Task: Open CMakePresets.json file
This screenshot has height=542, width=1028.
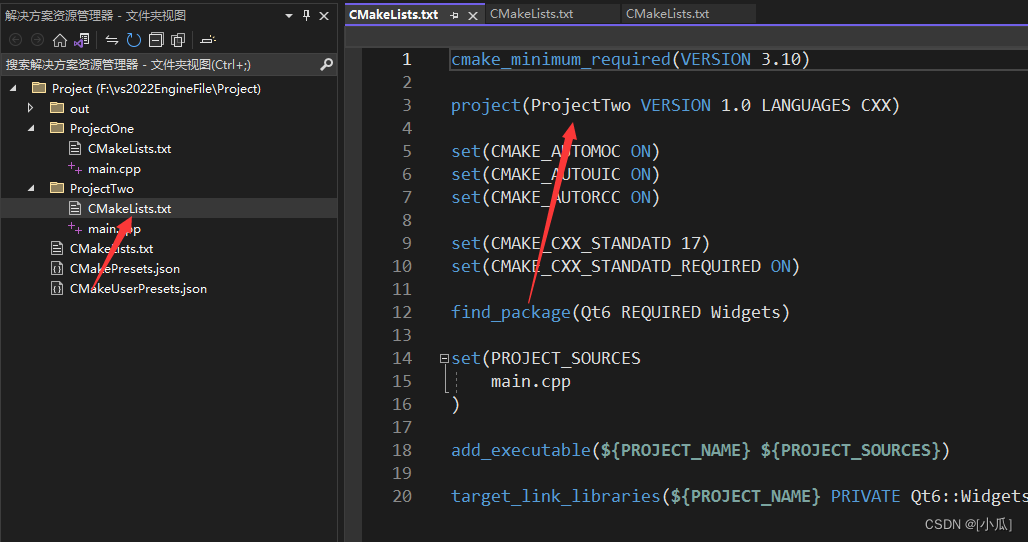Action: [x=125, y=269]
